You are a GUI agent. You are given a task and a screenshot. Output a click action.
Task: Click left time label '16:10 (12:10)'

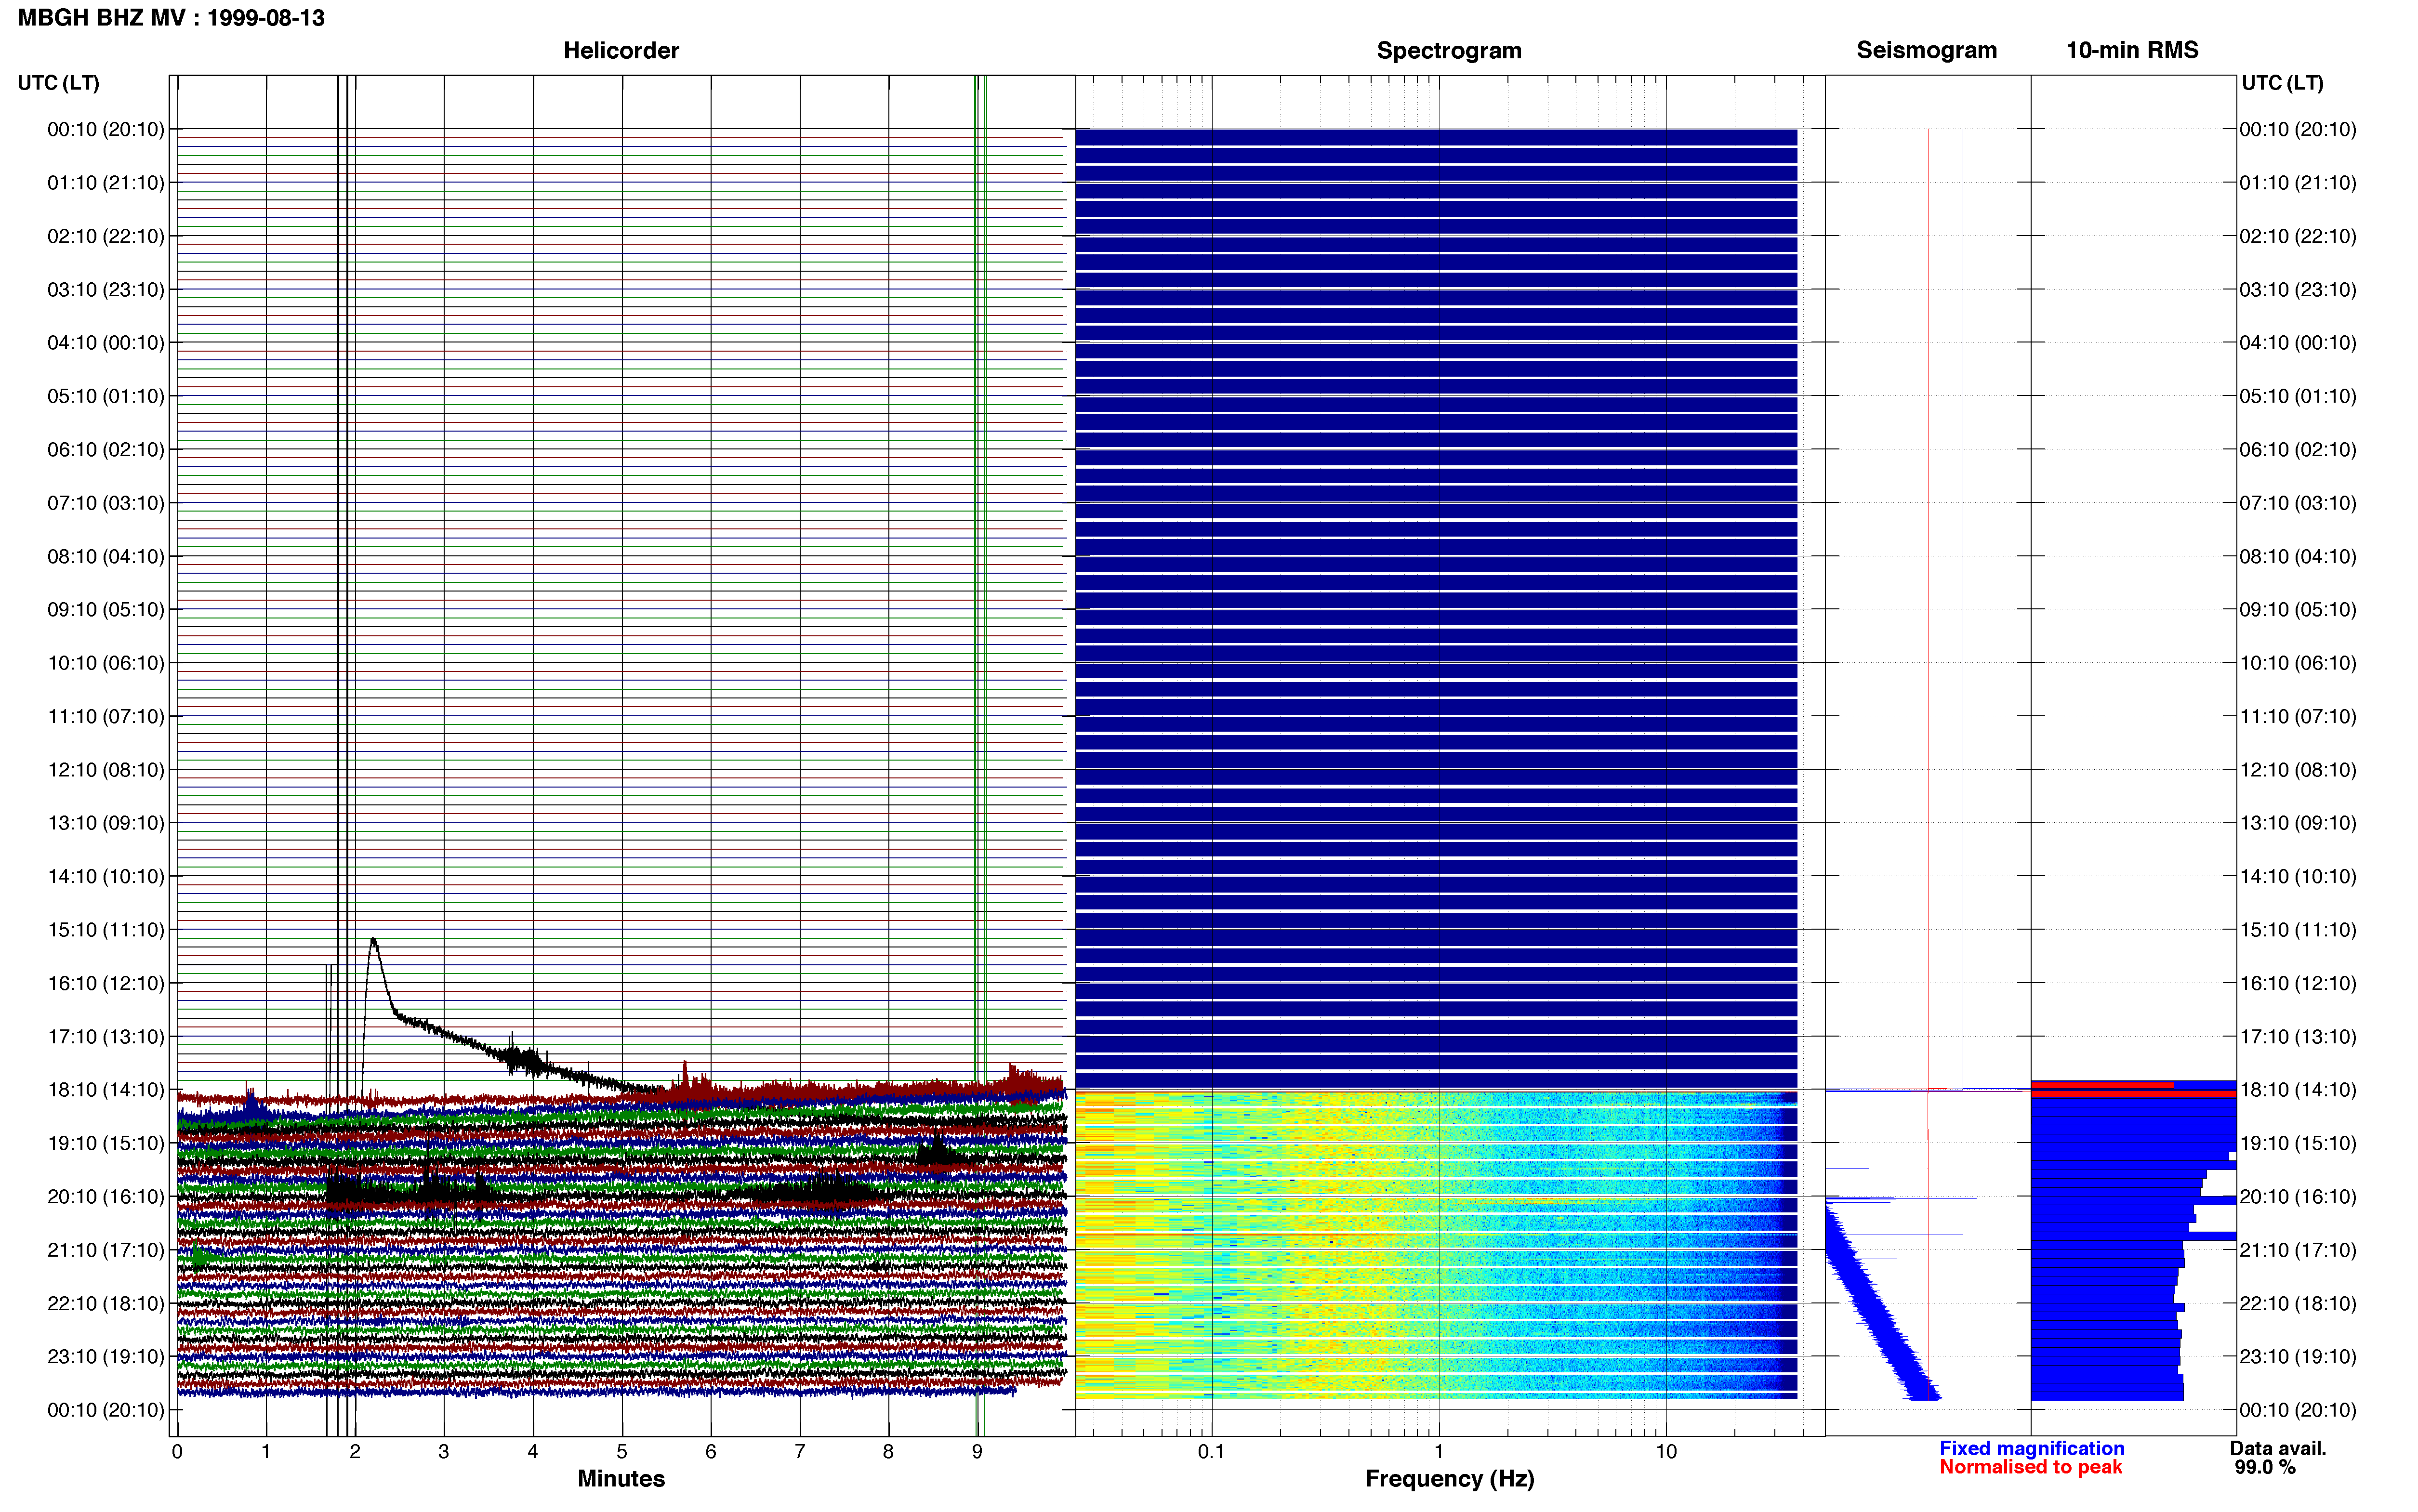[x=106, y=983]
